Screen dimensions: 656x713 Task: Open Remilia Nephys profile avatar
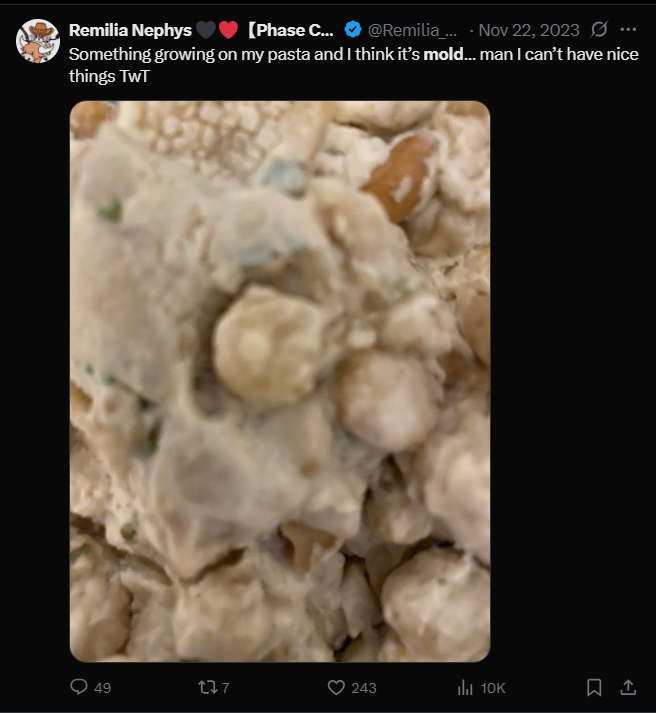(38, 41)
